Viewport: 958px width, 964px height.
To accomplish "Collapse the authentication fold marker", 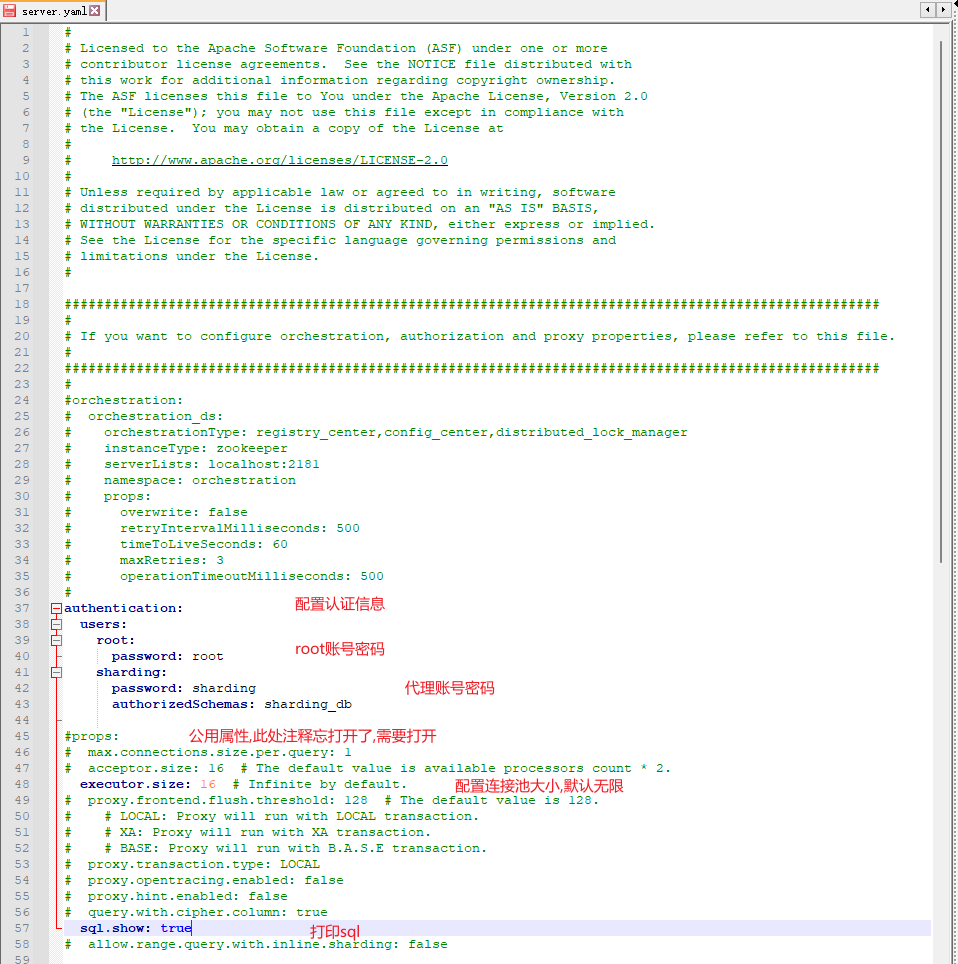I will pyautogui.click(x=56, y=608).
